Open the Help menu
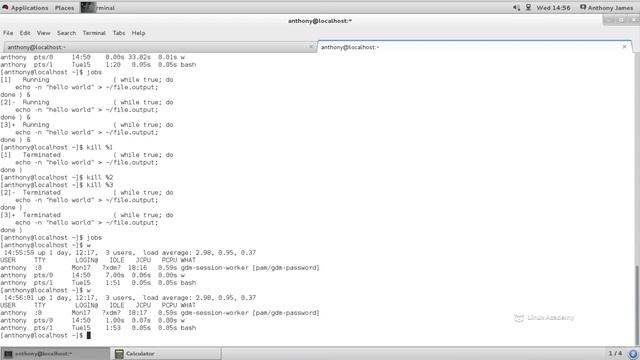 [138, 33]
